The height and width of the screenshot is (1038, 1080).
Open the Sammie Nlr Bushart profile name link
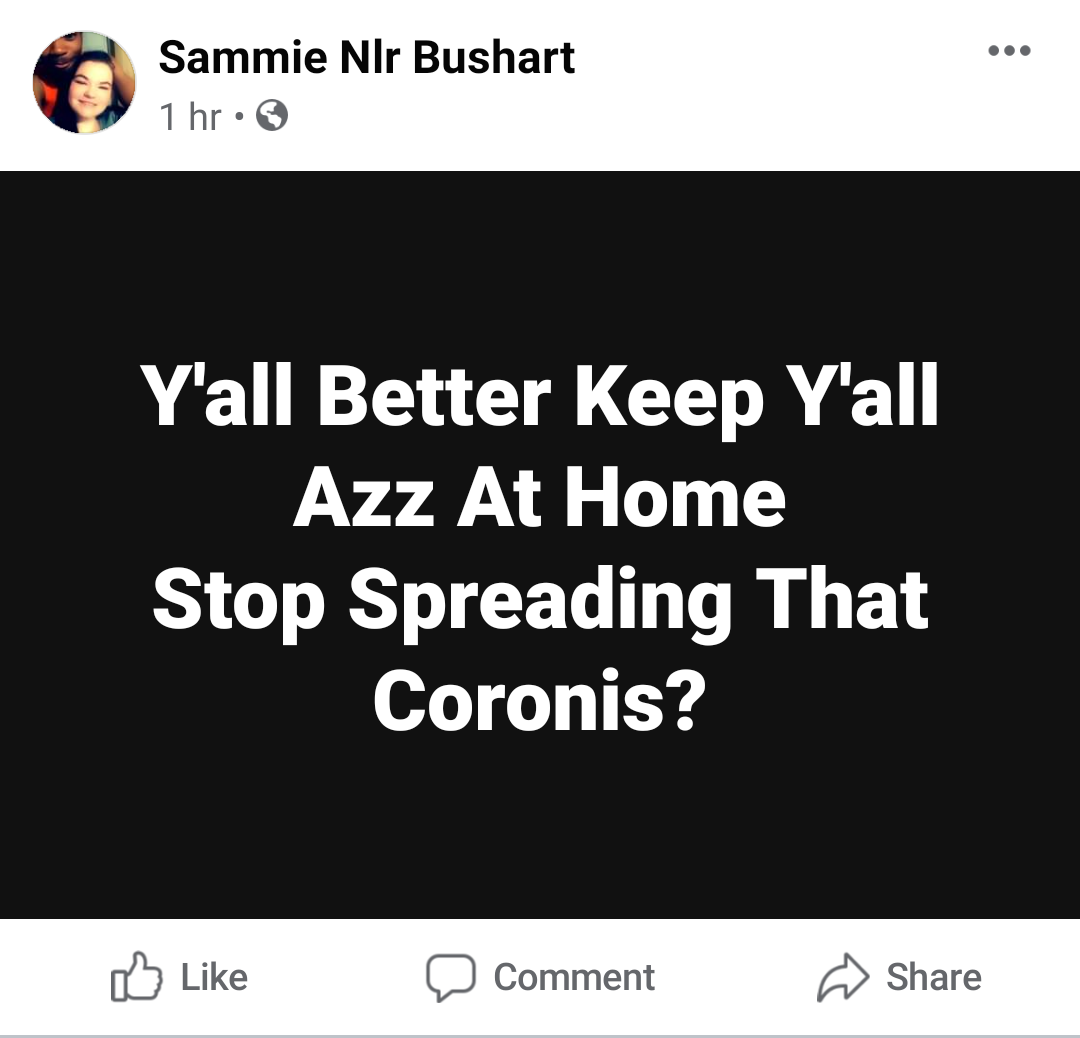[366, 57]
